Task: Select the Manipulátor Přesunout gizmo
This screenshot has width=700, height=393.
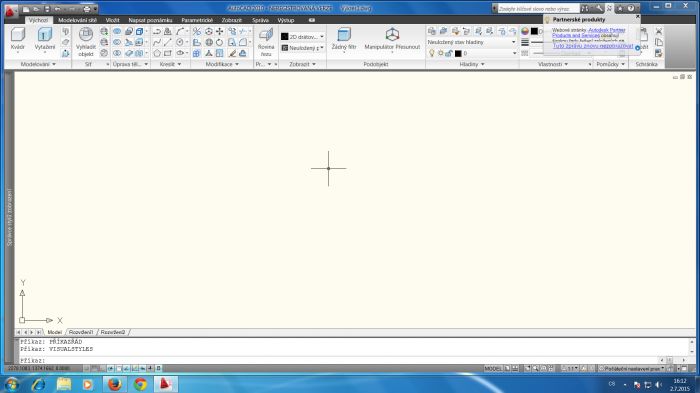Action: point(392,39)
